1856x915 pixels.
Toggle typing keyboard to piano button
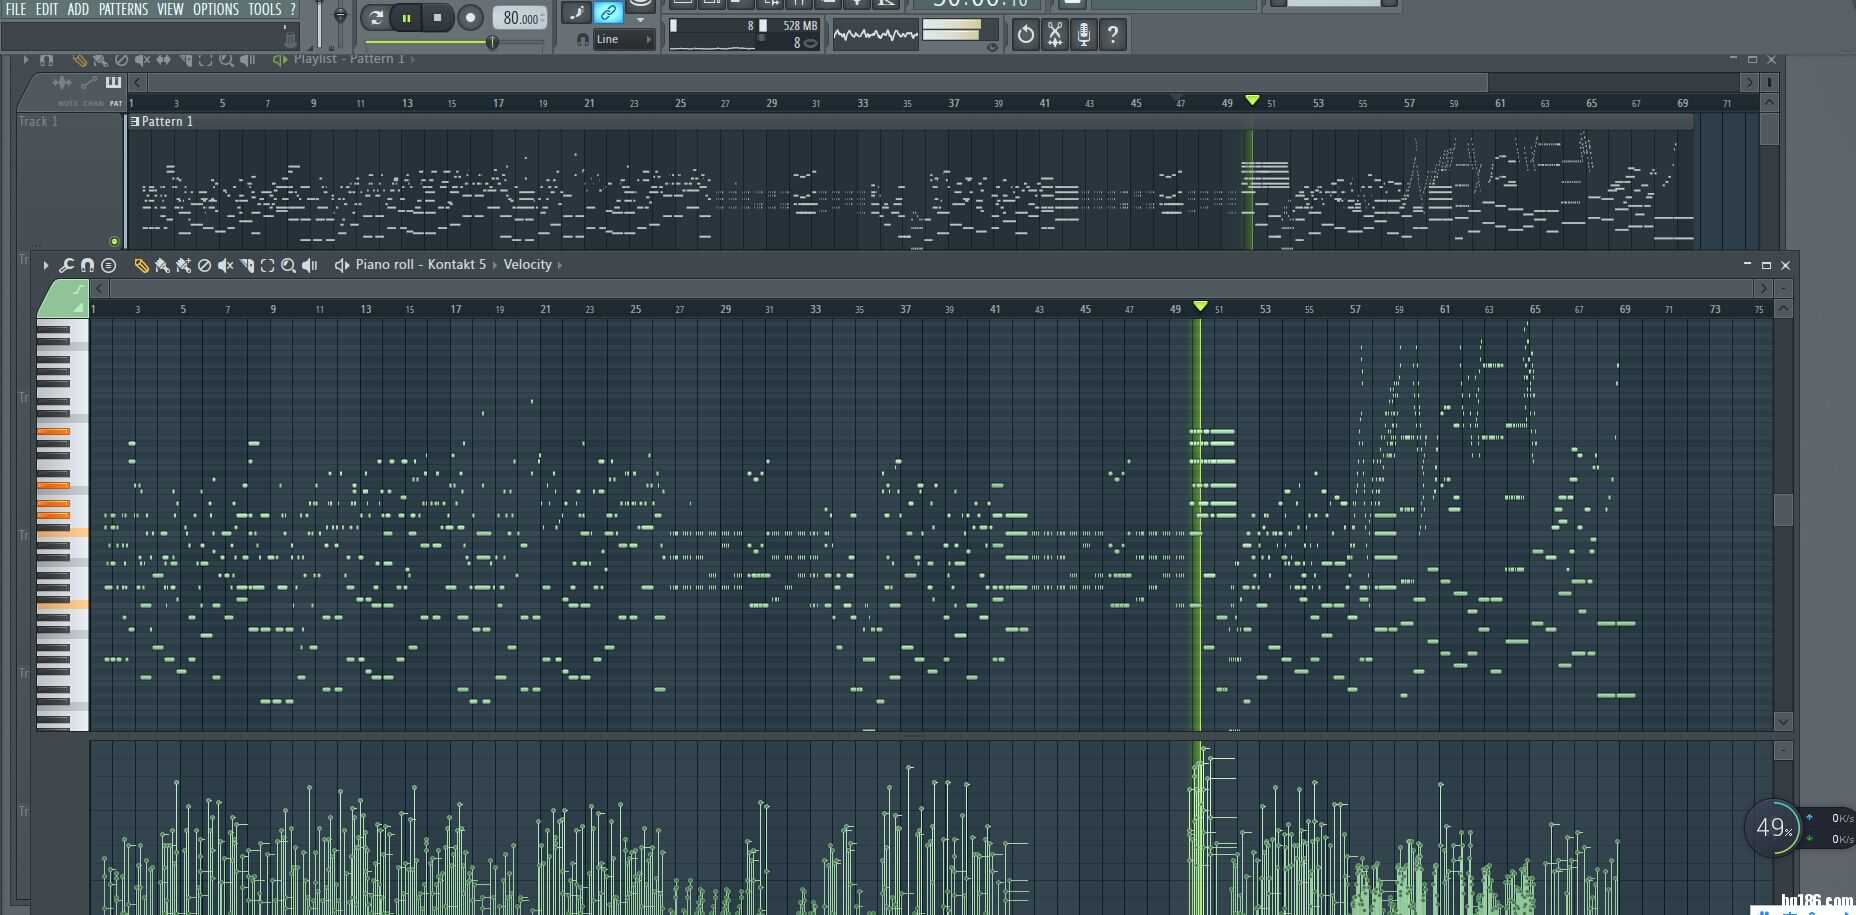576,12
